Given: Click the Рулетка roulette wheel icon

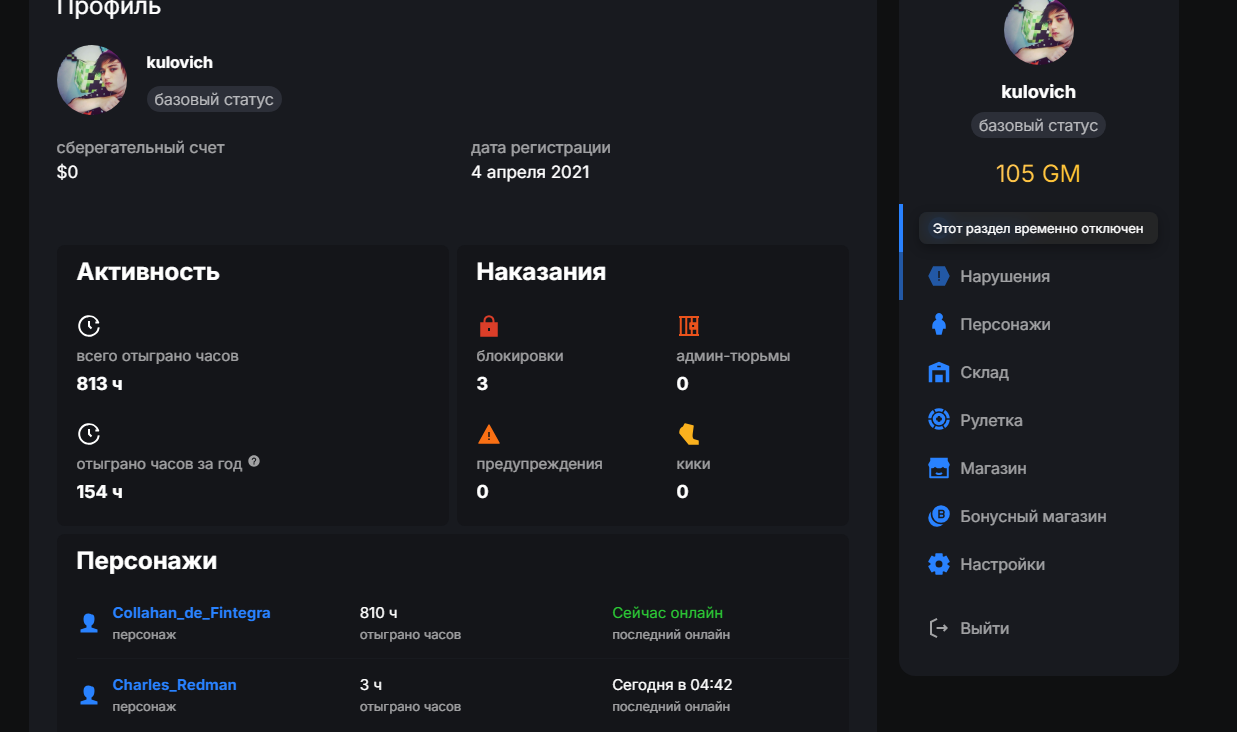Looking at the screenshot, I should pyautogui.click(x=938, y=420).
